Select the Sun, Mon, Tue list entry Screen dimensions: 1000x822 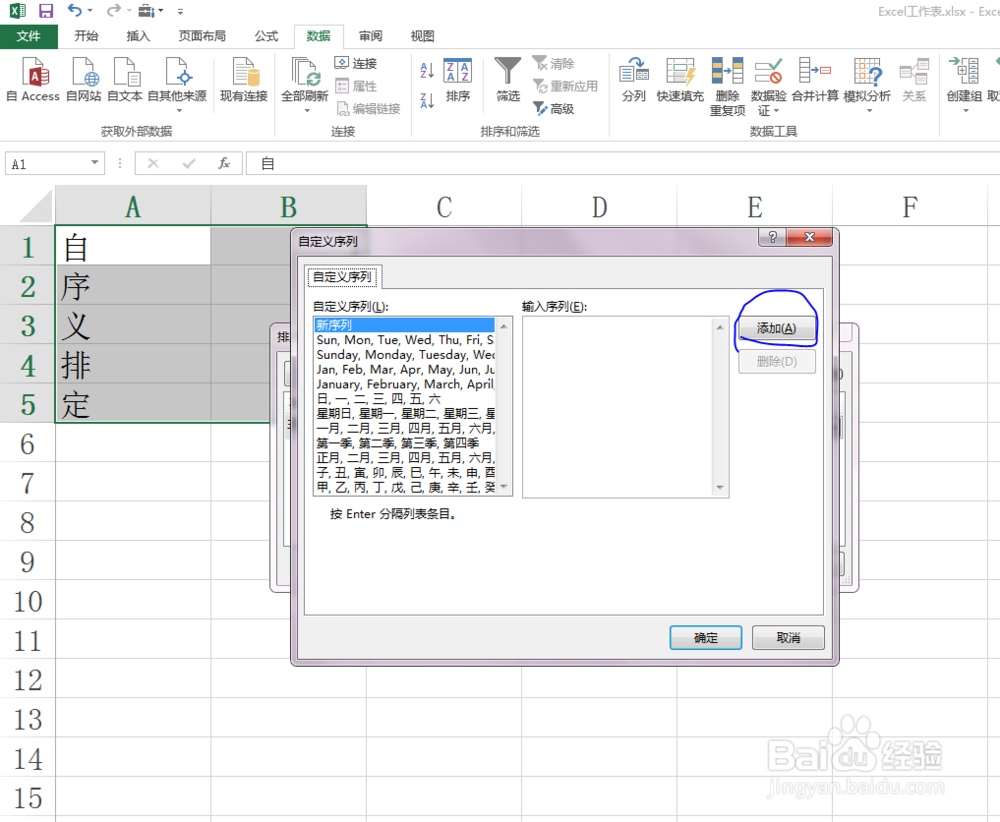click(404, 340)
